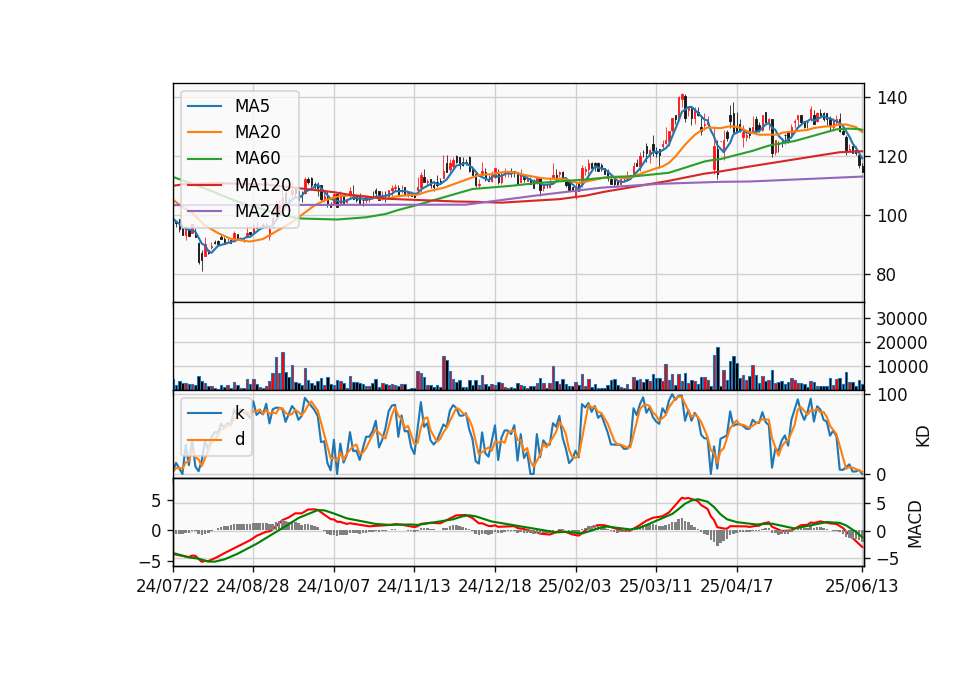This screenshot has width=960, height=690.
Task: Click the 20000 volume axis label
Action: point(902,343)
